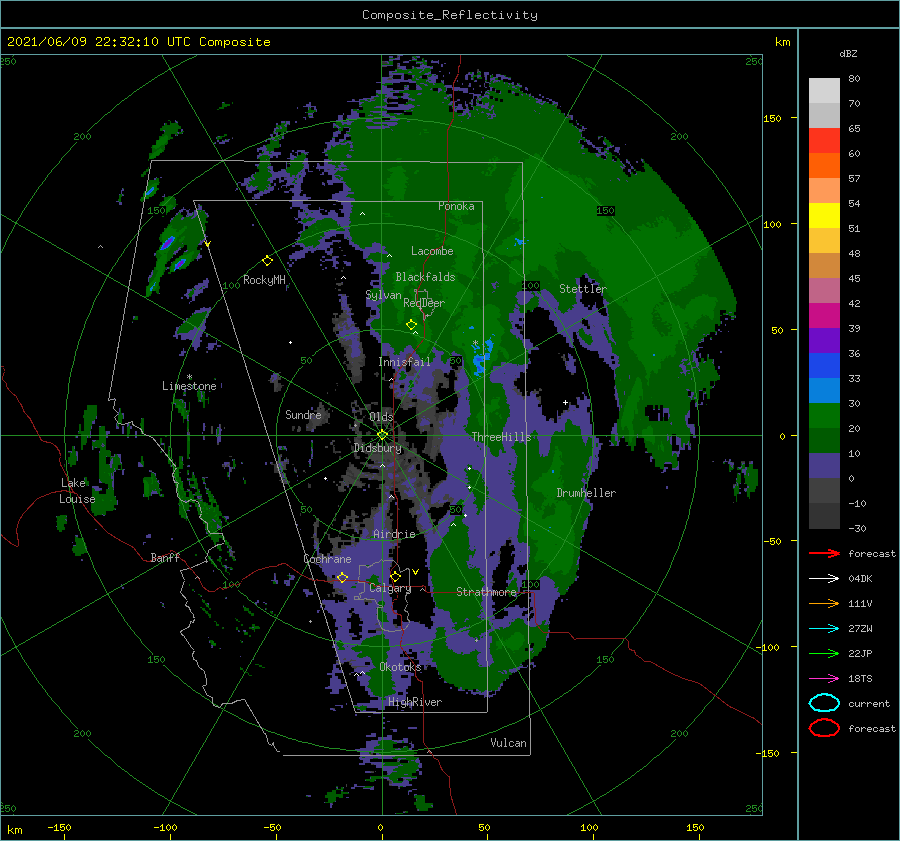Click the Blackfalds label on the map
The width and height of the screenshot is (900, 841).
click(425, 277)
